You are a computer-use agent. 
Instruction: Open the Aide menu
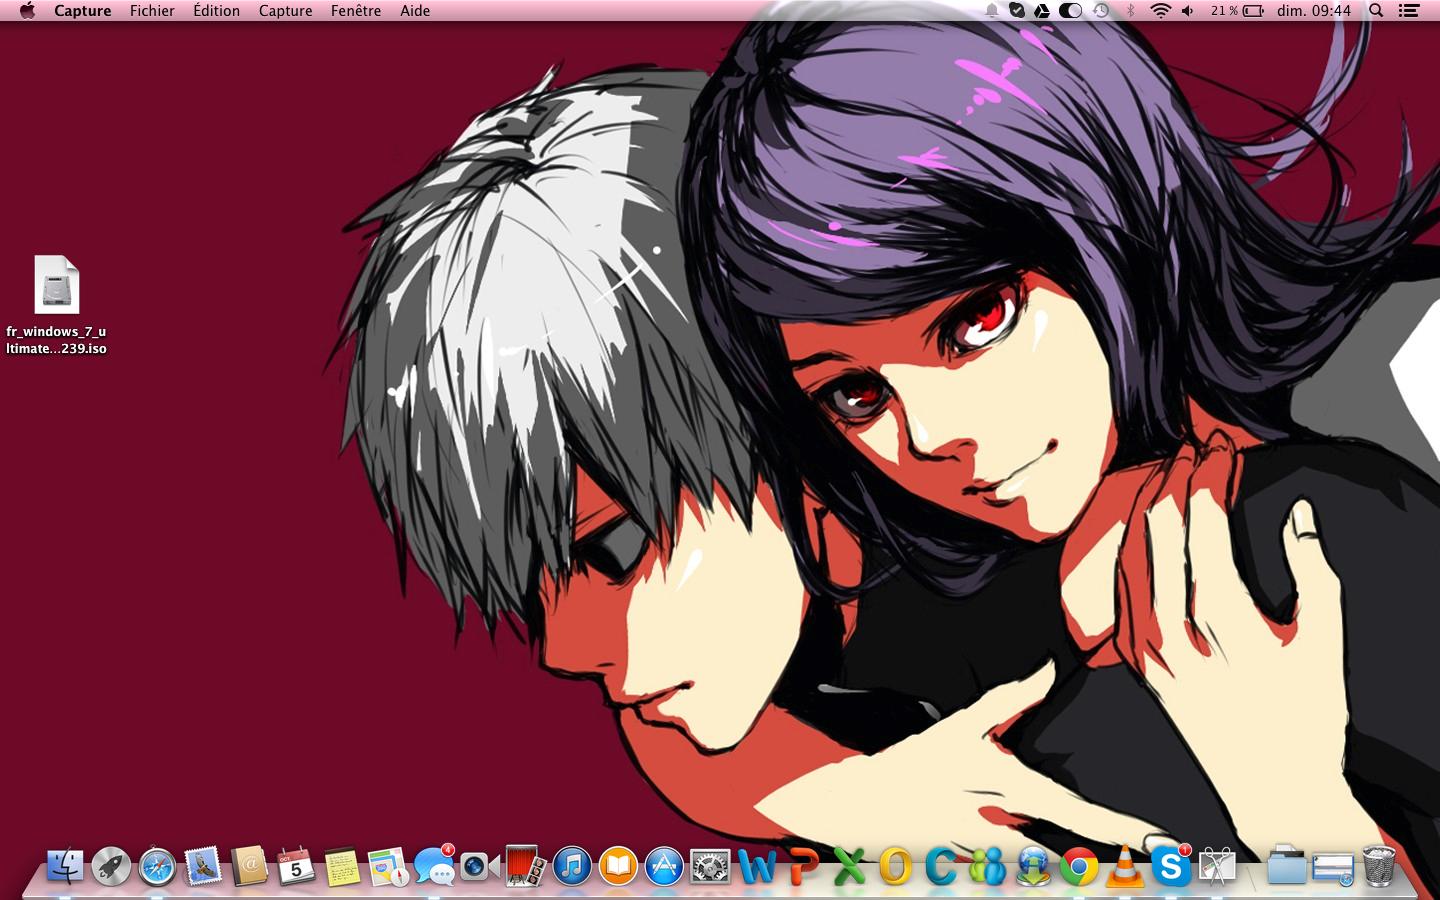point(415,11)
